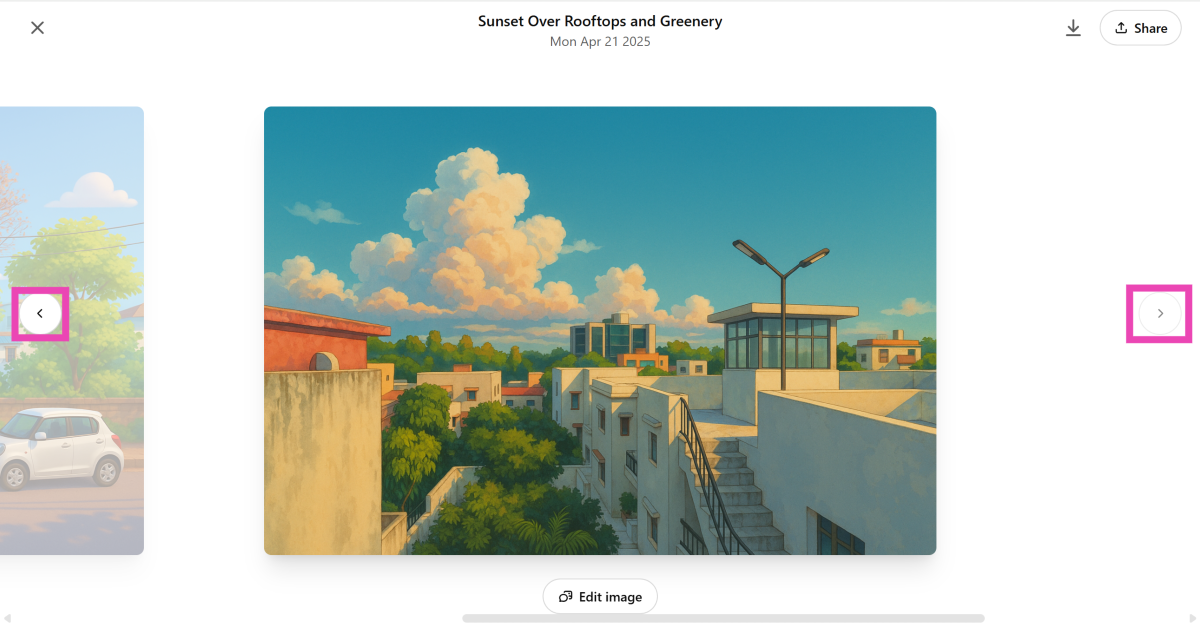Go to the next image with right chevron

(x=1160, y=314)
